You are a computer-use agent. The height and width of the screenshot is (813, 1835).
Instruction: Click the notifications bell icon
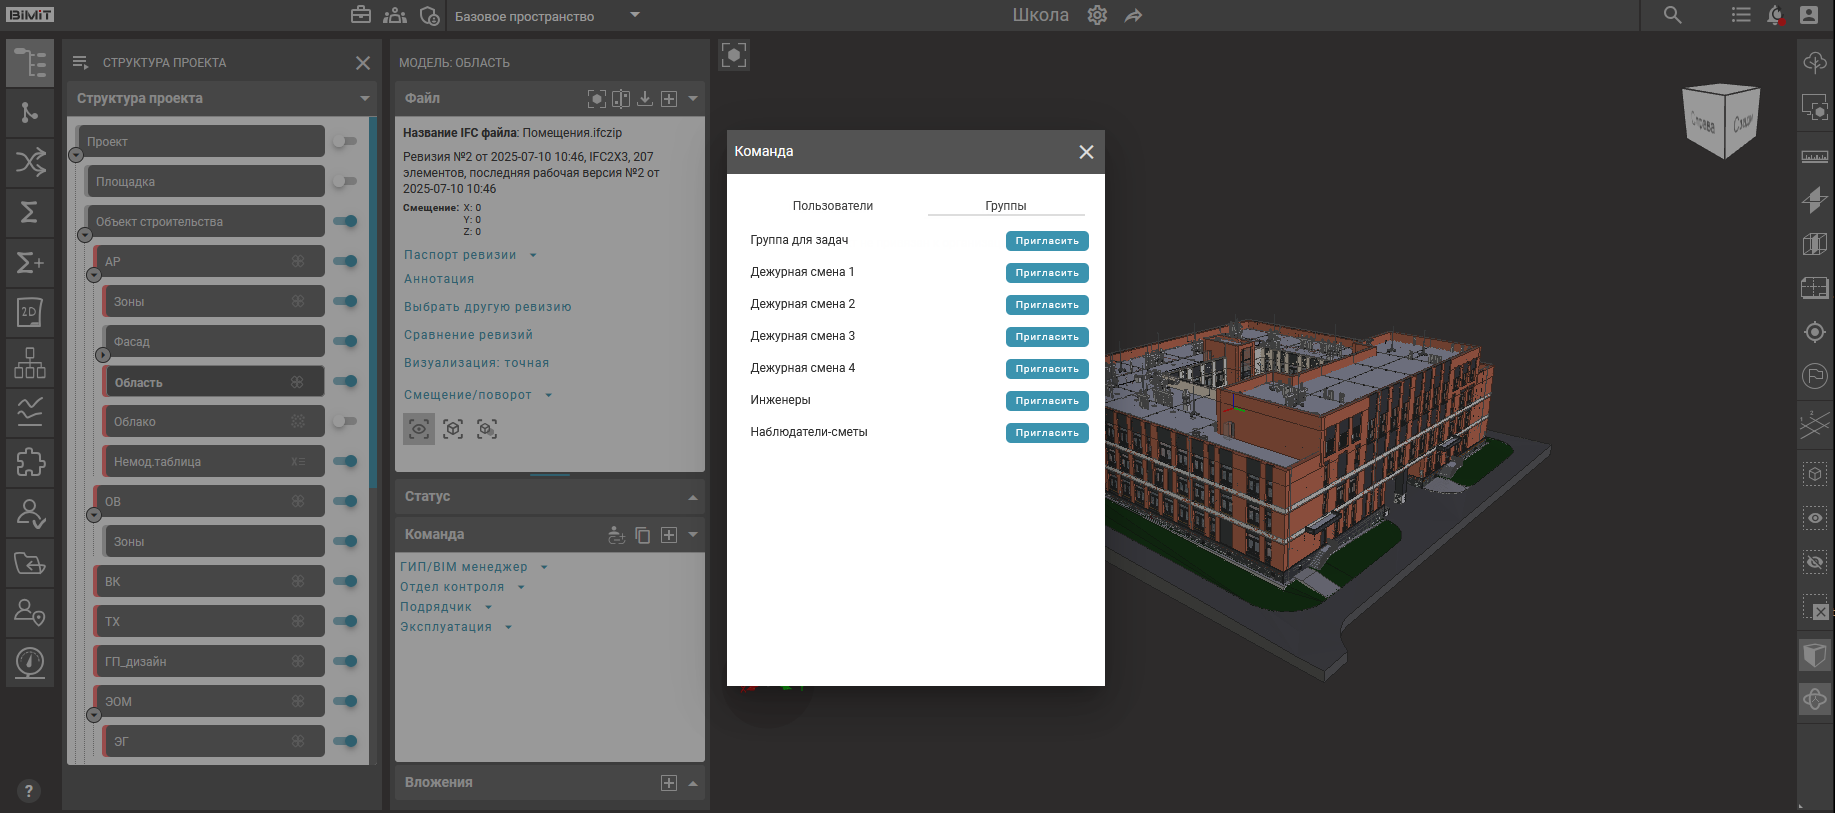coord(1775,15)
